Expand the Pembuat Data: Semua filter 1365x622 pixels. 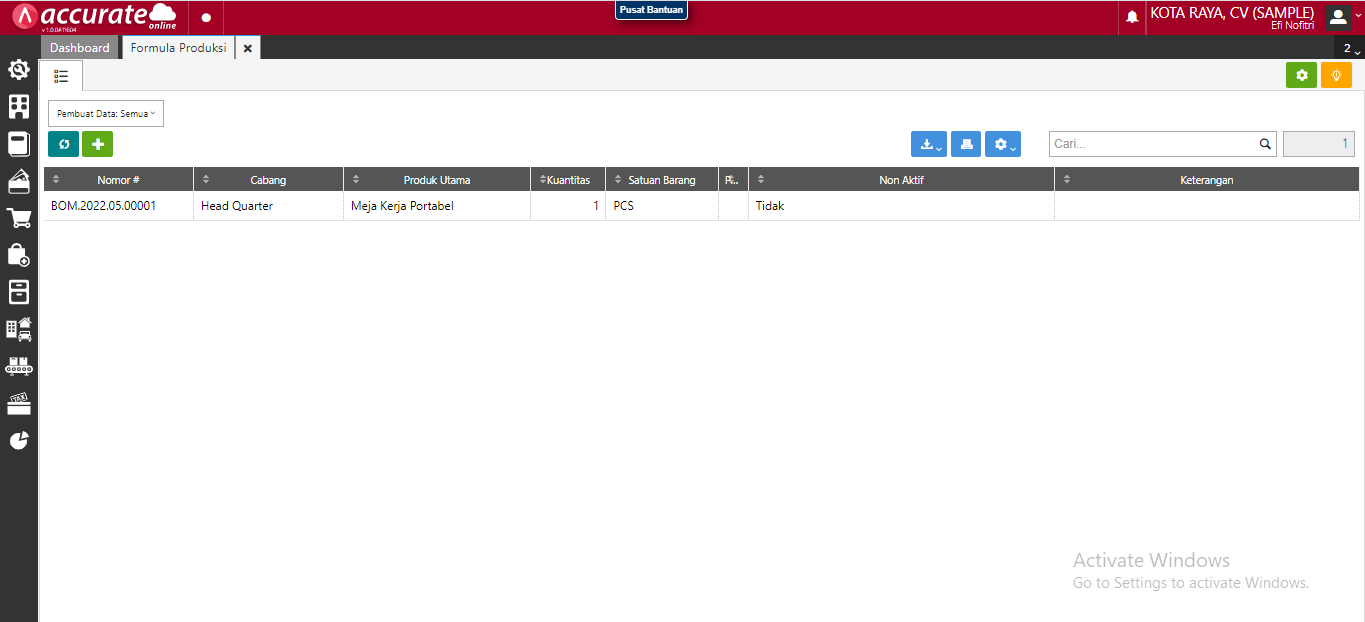[x=106, y=114]
